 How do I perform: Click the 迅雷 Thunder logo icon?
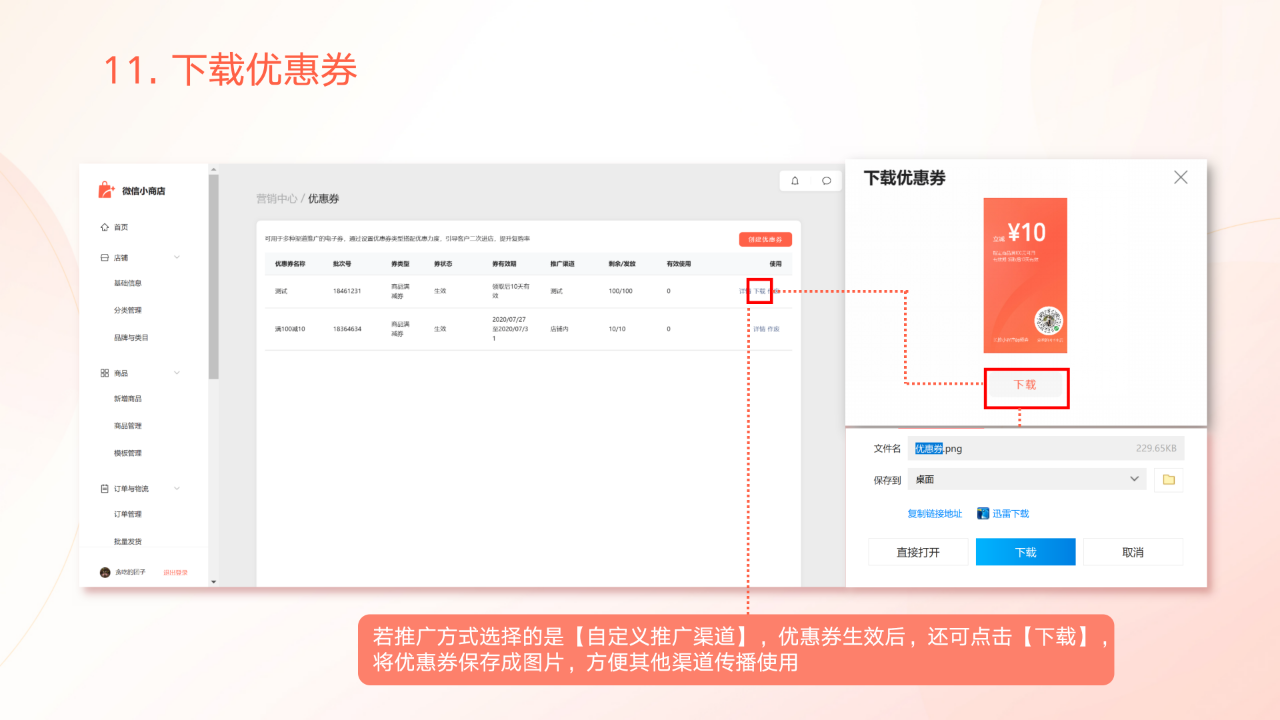tap(983, 514)
